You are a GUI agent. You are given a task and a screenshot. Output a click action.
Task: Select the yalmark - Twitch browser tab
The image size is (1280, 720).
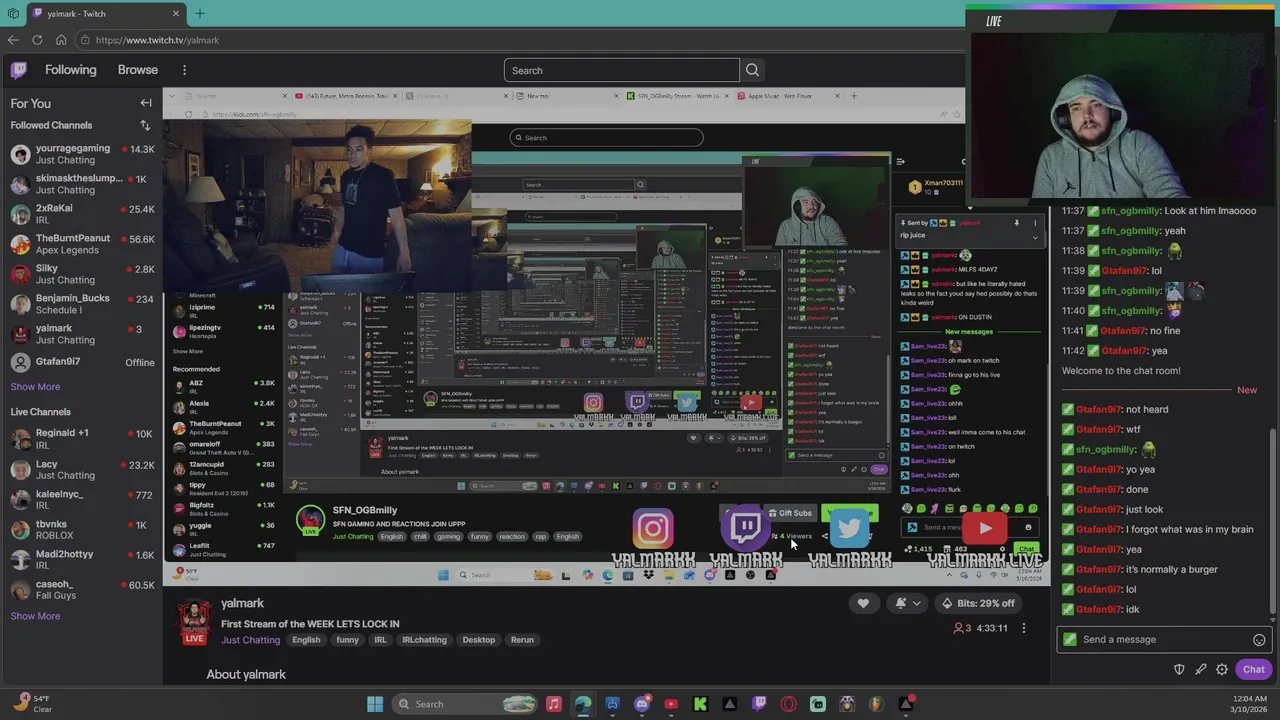pyautogui.click(x=105, y=13)
